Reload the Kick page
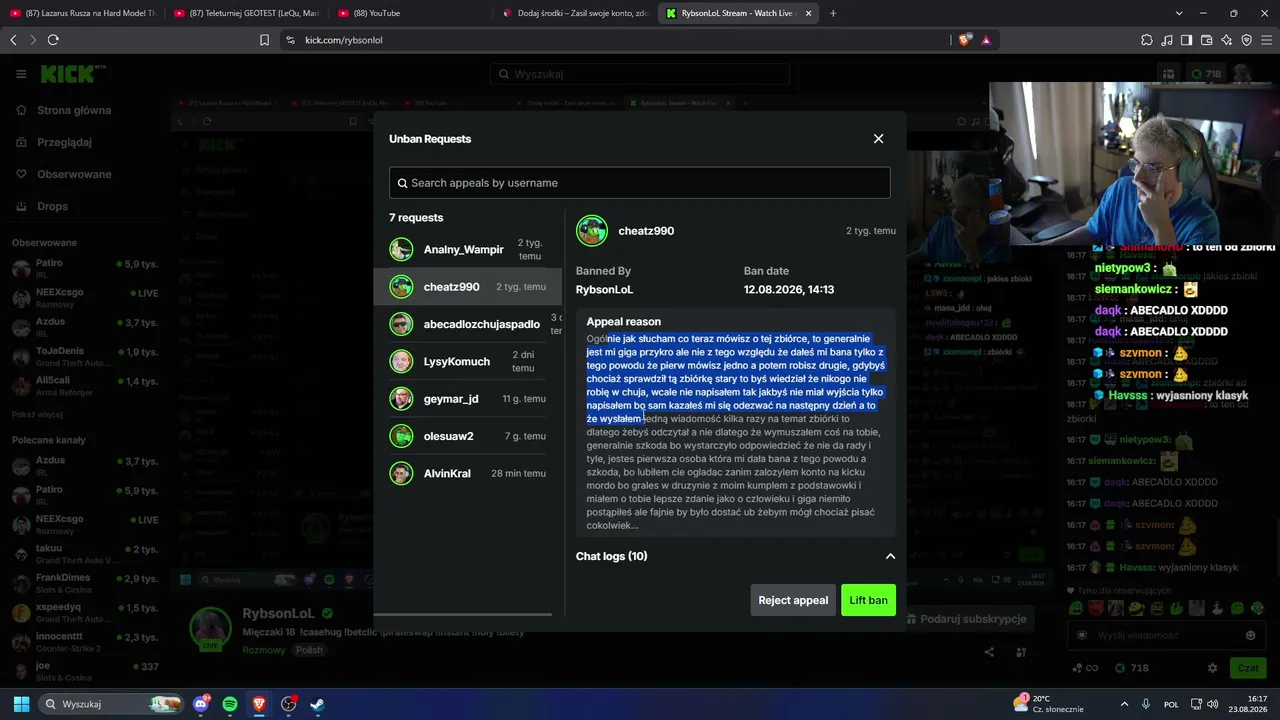1280x720 pixels. [x=53, y=40]
